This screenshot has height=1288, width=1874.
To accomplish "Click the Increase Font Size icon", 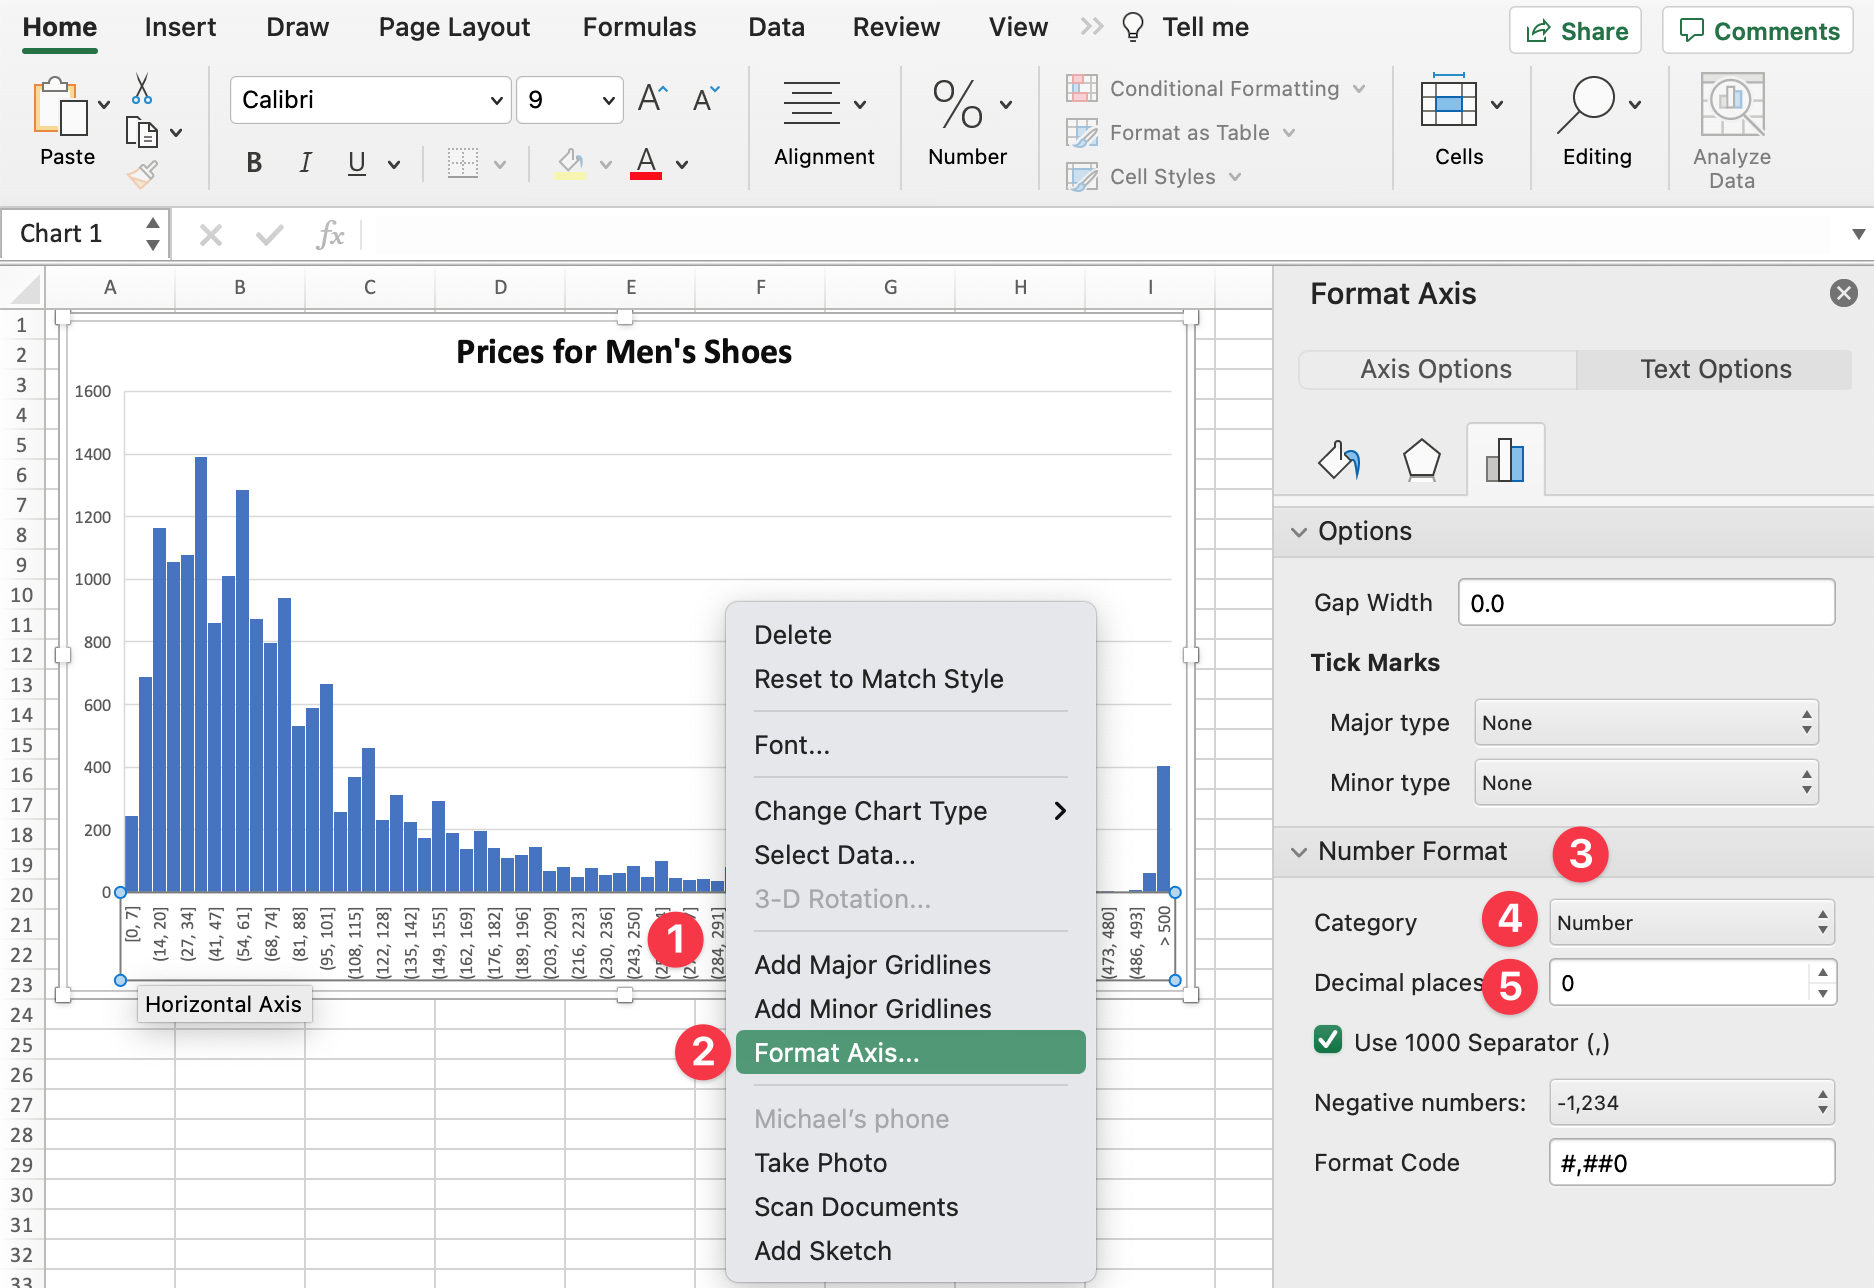I will tap(652, 99).
